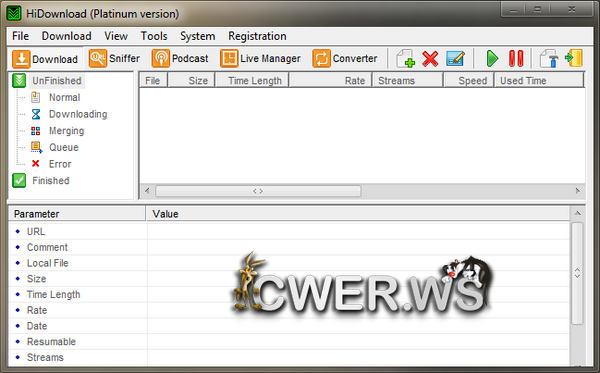This screenshot has width=600, height=373.
Task: Open the Download menu
Action: [x=67, y=36]
